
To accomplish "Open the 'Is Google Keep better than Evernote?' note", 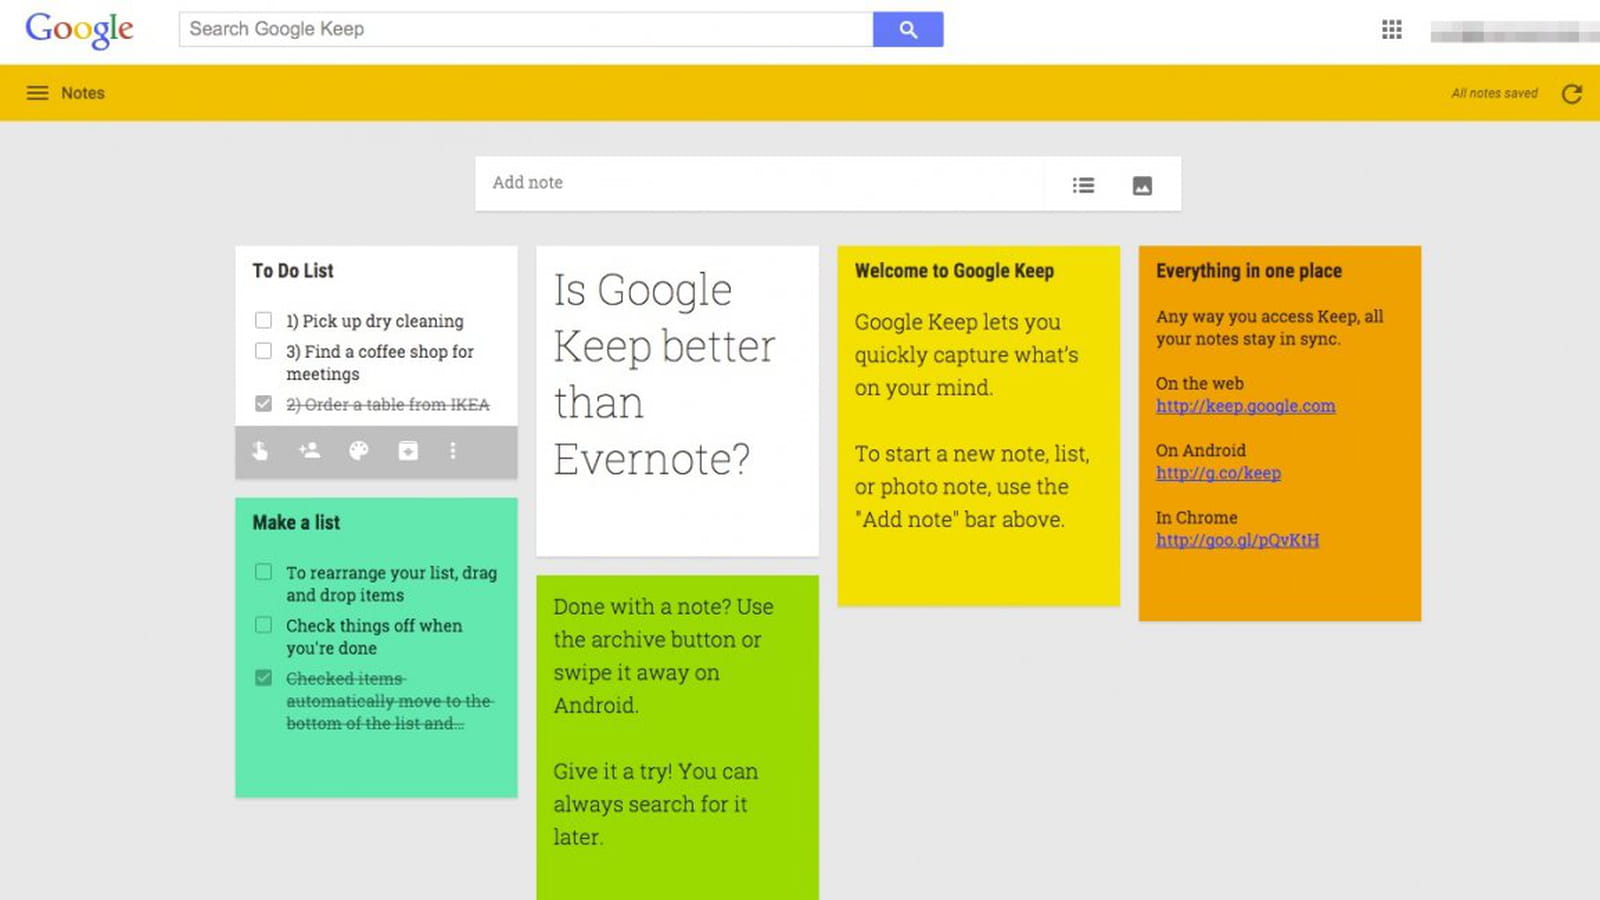I will (677, 400).
